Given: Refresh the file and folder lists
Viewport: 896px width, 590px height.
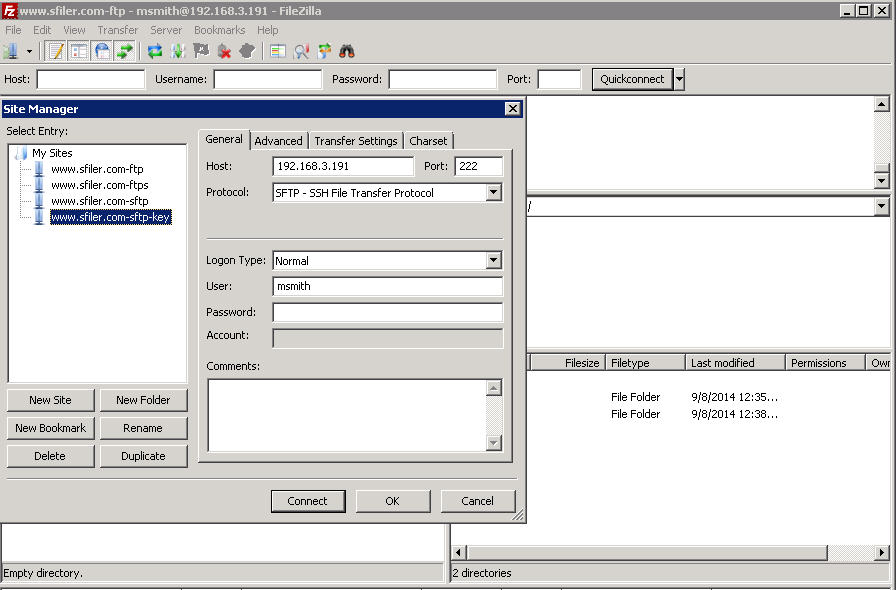Looking at the screenshot, I should point(155,51).
